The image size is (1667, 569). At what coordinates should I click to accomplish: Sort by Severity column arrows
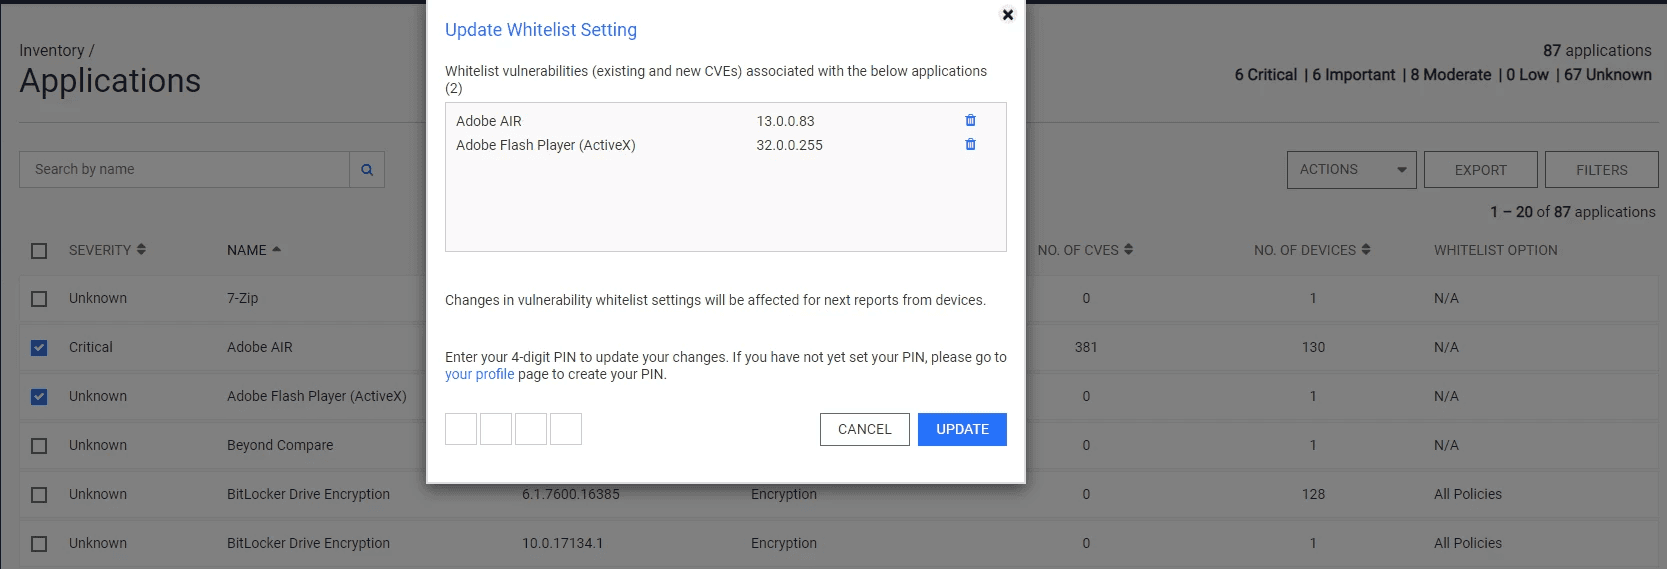[x=141, y=249]
